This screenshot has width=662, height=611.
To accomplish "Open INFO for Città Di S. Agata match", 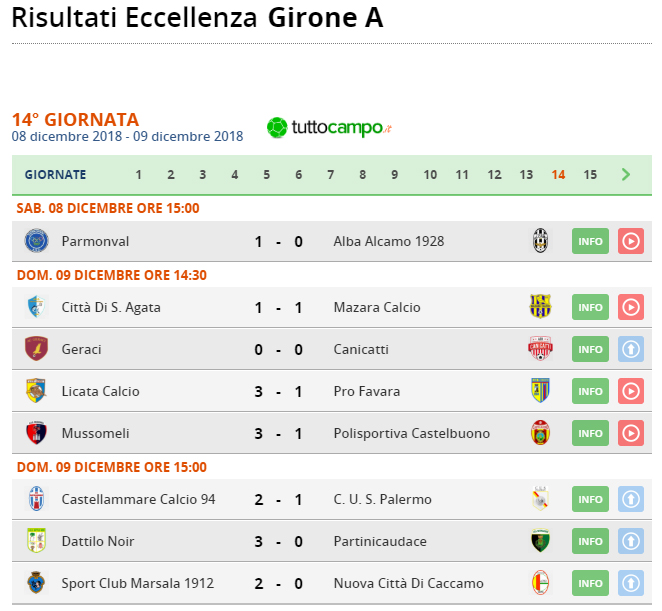I will [x=590, y=307].
